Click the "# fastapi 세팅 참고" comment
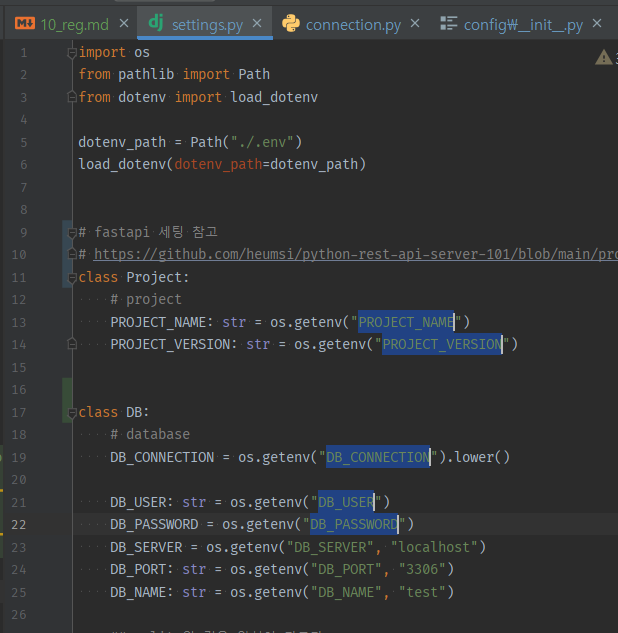Viewport: 618px width, 633px height. 148,232
